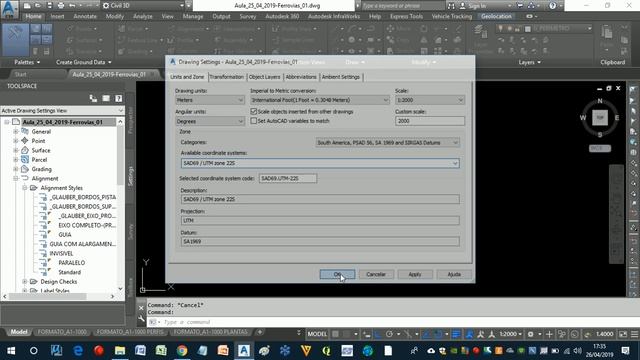Click the Apply button
Image resolution: width=640 pixels, height=360 pixels.
click(415, 274)
